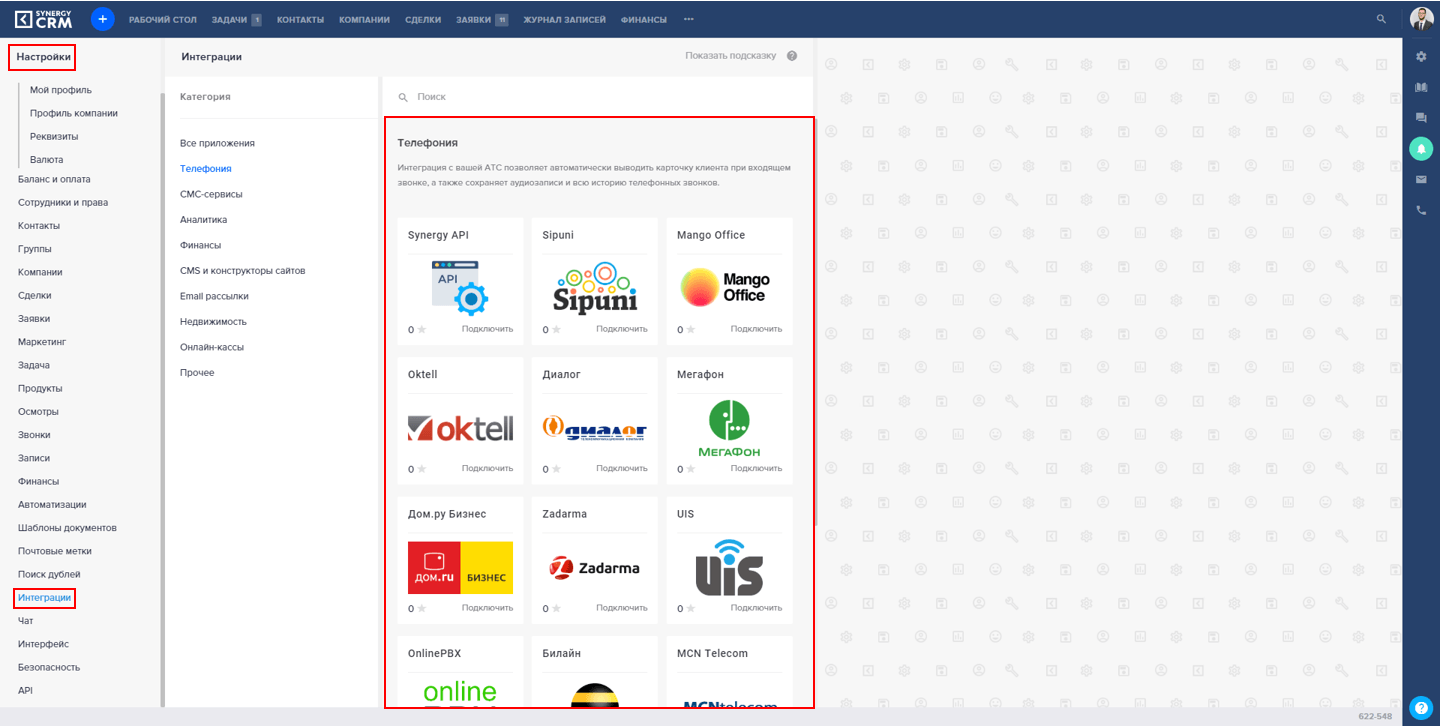
Task: Connect the Synergy API integration via Подключить
Action: click(x=487, y=329)
